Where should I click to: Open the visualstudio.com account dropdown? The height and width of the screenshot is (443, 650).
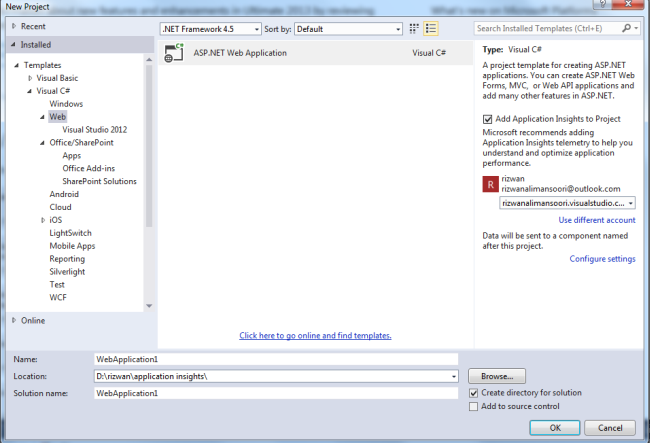coord(567,203)
